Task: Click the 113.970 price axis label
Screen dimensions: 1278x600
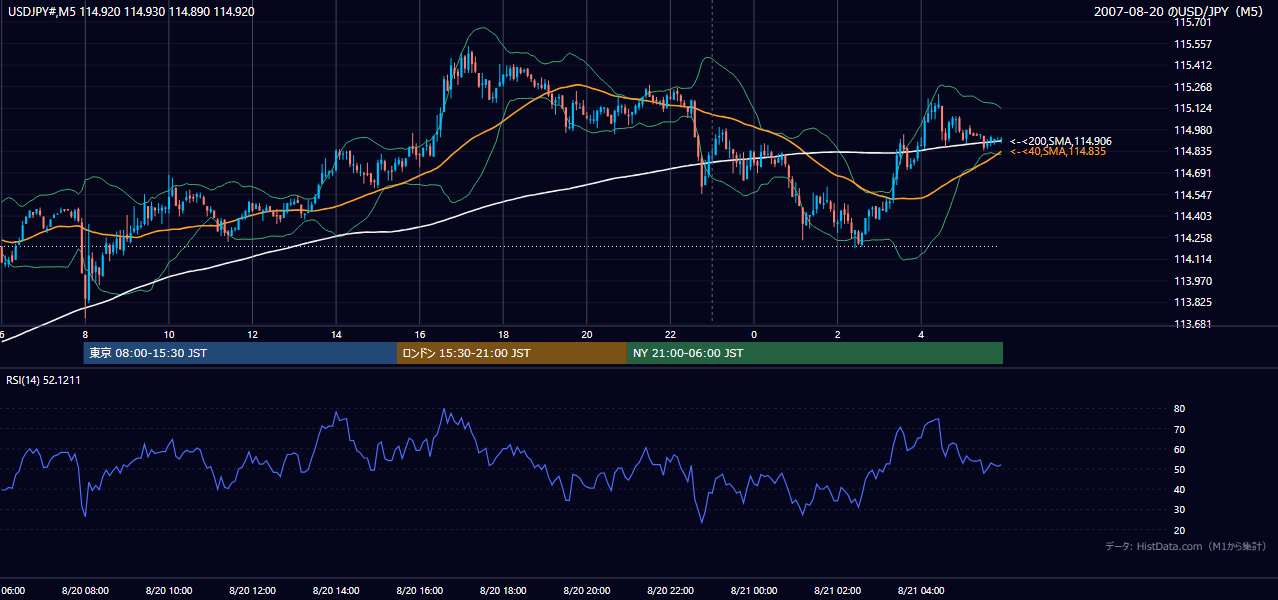Action: 1192,281
